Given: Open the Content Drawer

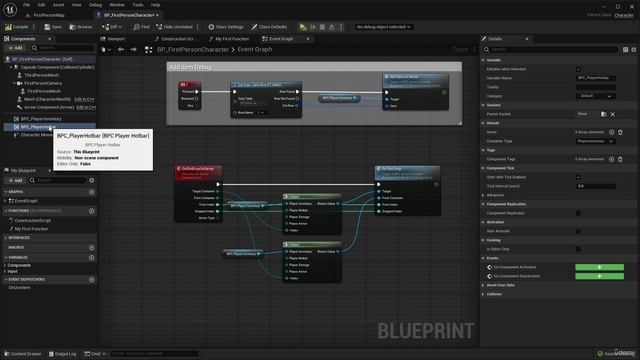Looking at the screenshot, I should click(22, 354).
